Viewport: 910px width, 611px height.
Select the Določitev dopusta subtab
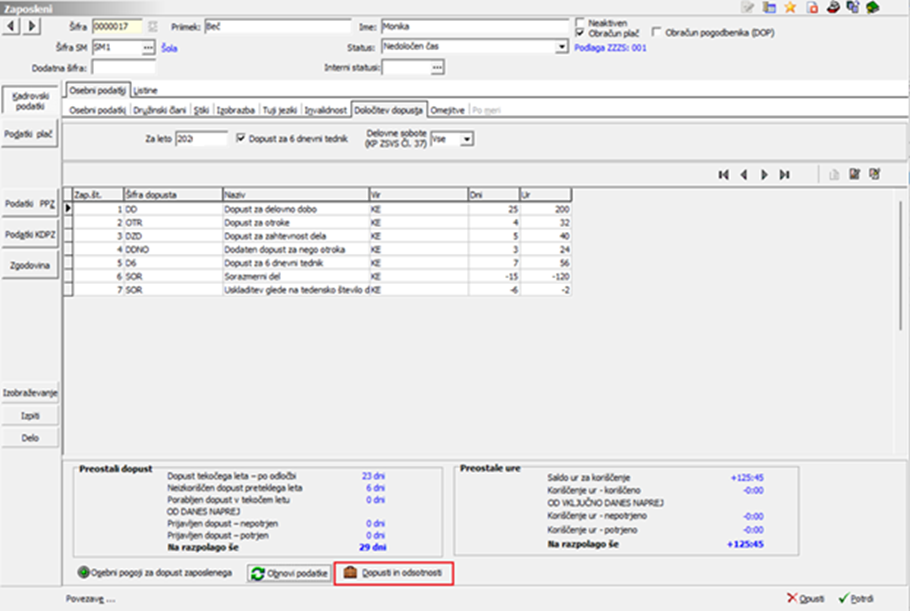click(x=388, y=110)
